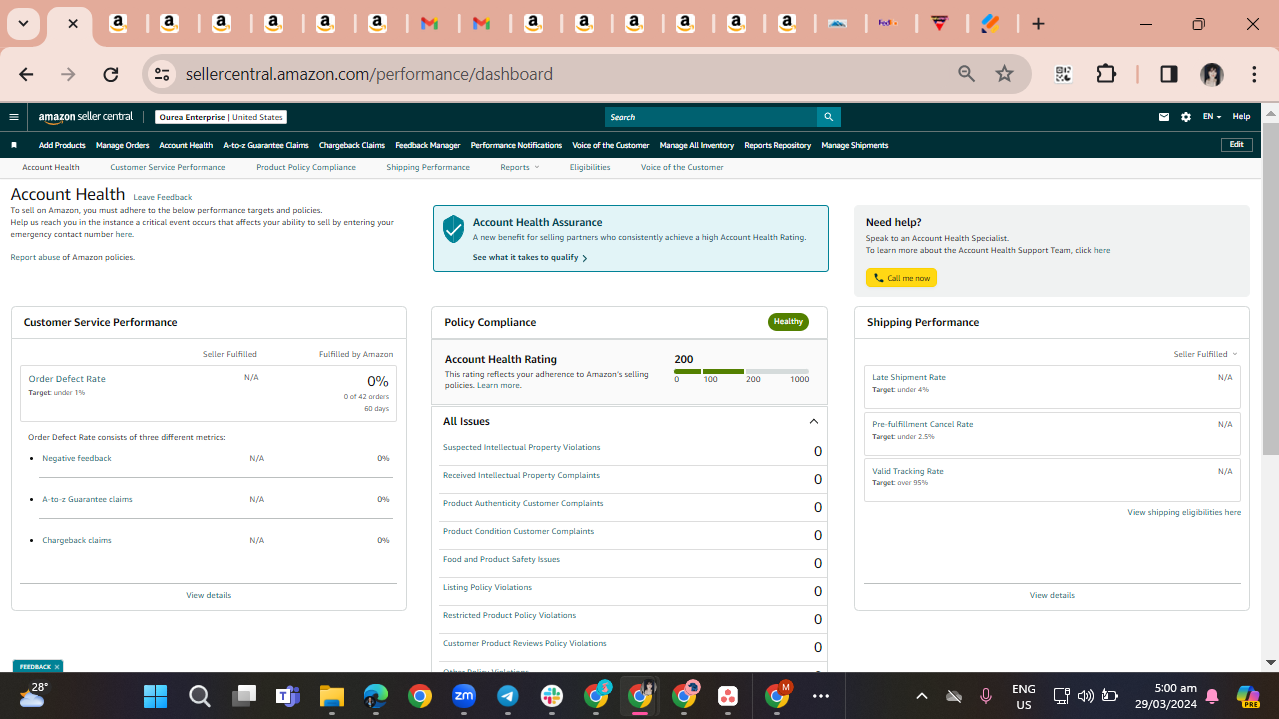This screenshot has width=1279, height=719.
Task: Go back with browser back arrow
Action: 26,74
